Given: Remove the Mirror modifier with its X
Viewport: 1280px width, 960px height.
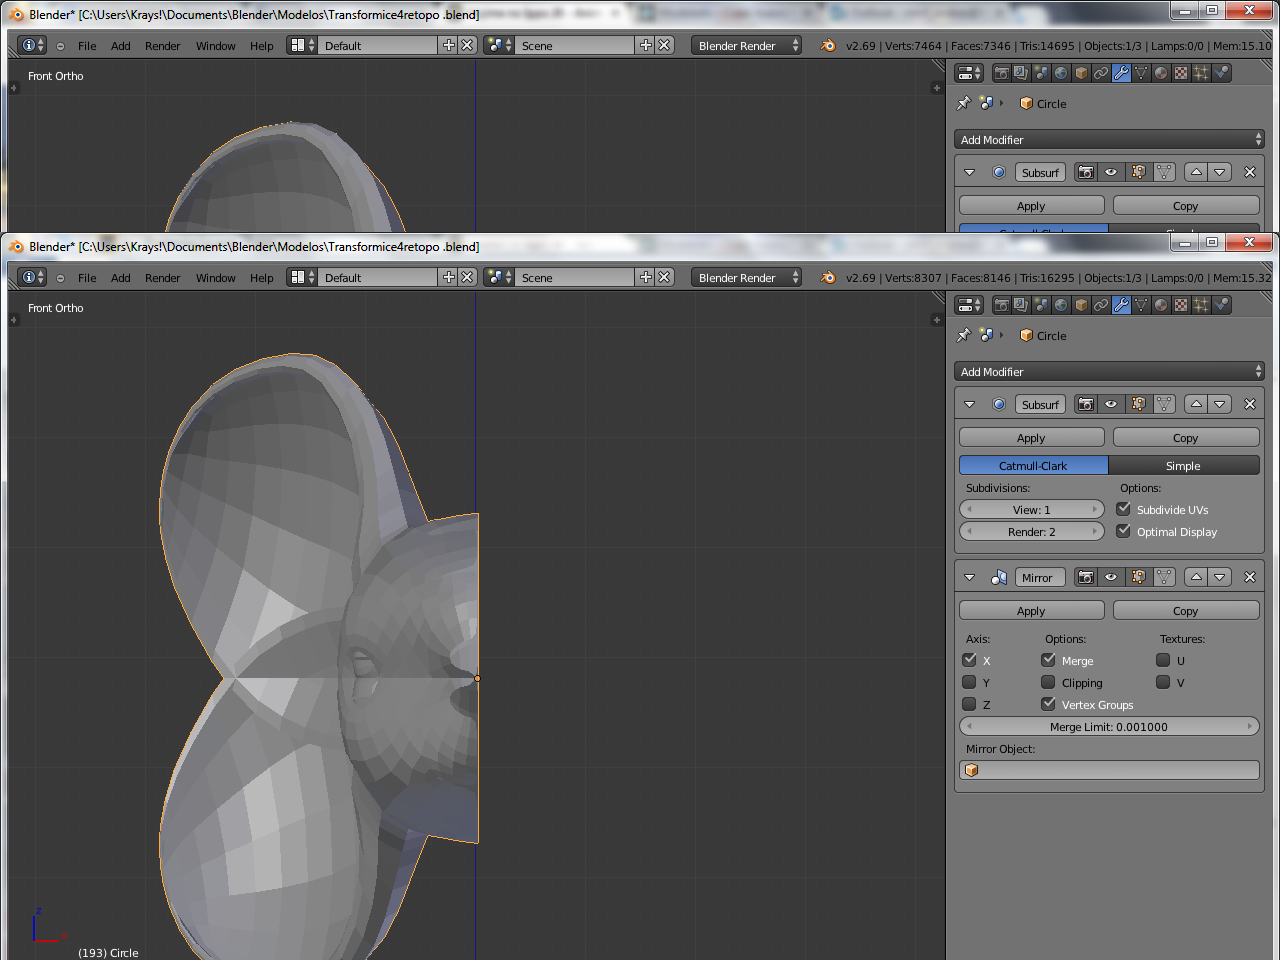Looking at the screenshot, I should [1250, 577].
